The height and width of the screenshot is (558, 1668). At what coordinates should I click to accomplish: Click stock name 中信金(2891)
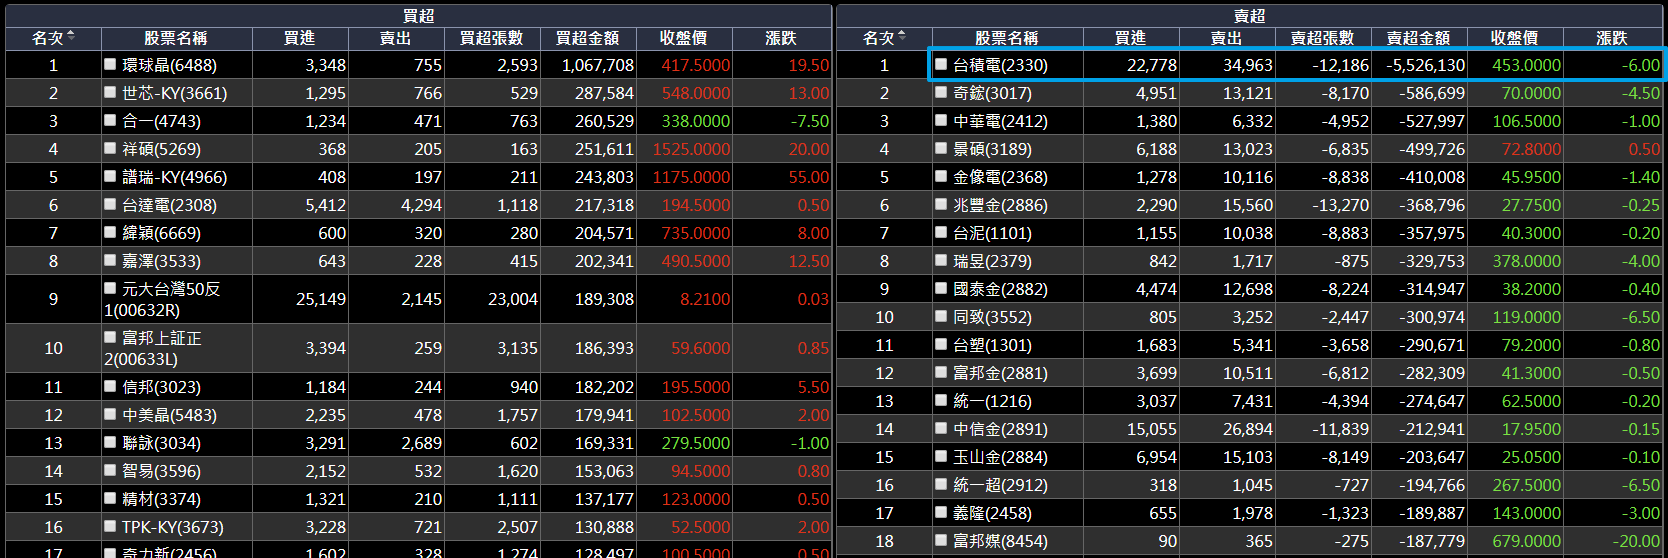[1000, 429]
